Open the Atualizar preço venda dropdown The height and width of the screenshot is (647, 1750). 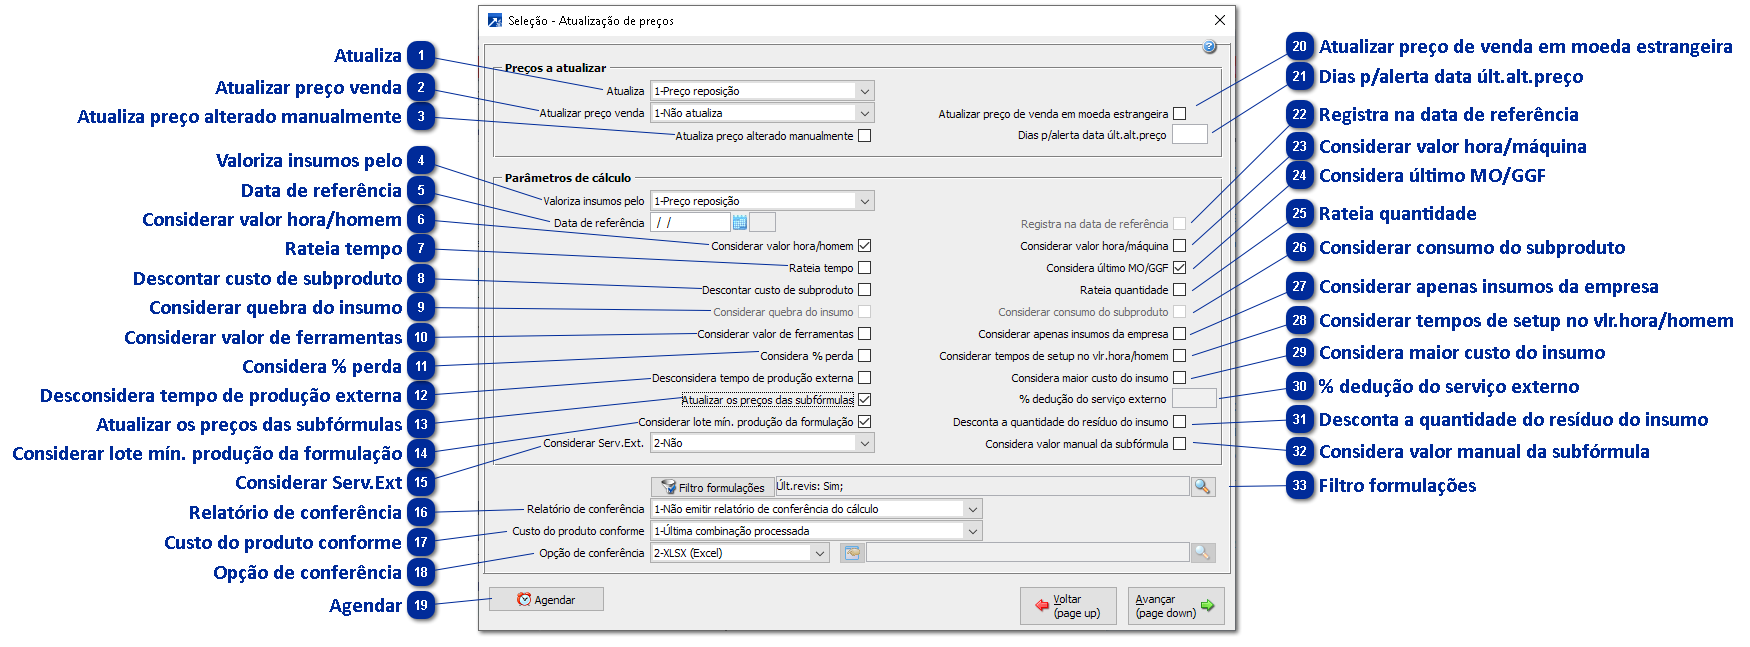[x=864, y=113]
